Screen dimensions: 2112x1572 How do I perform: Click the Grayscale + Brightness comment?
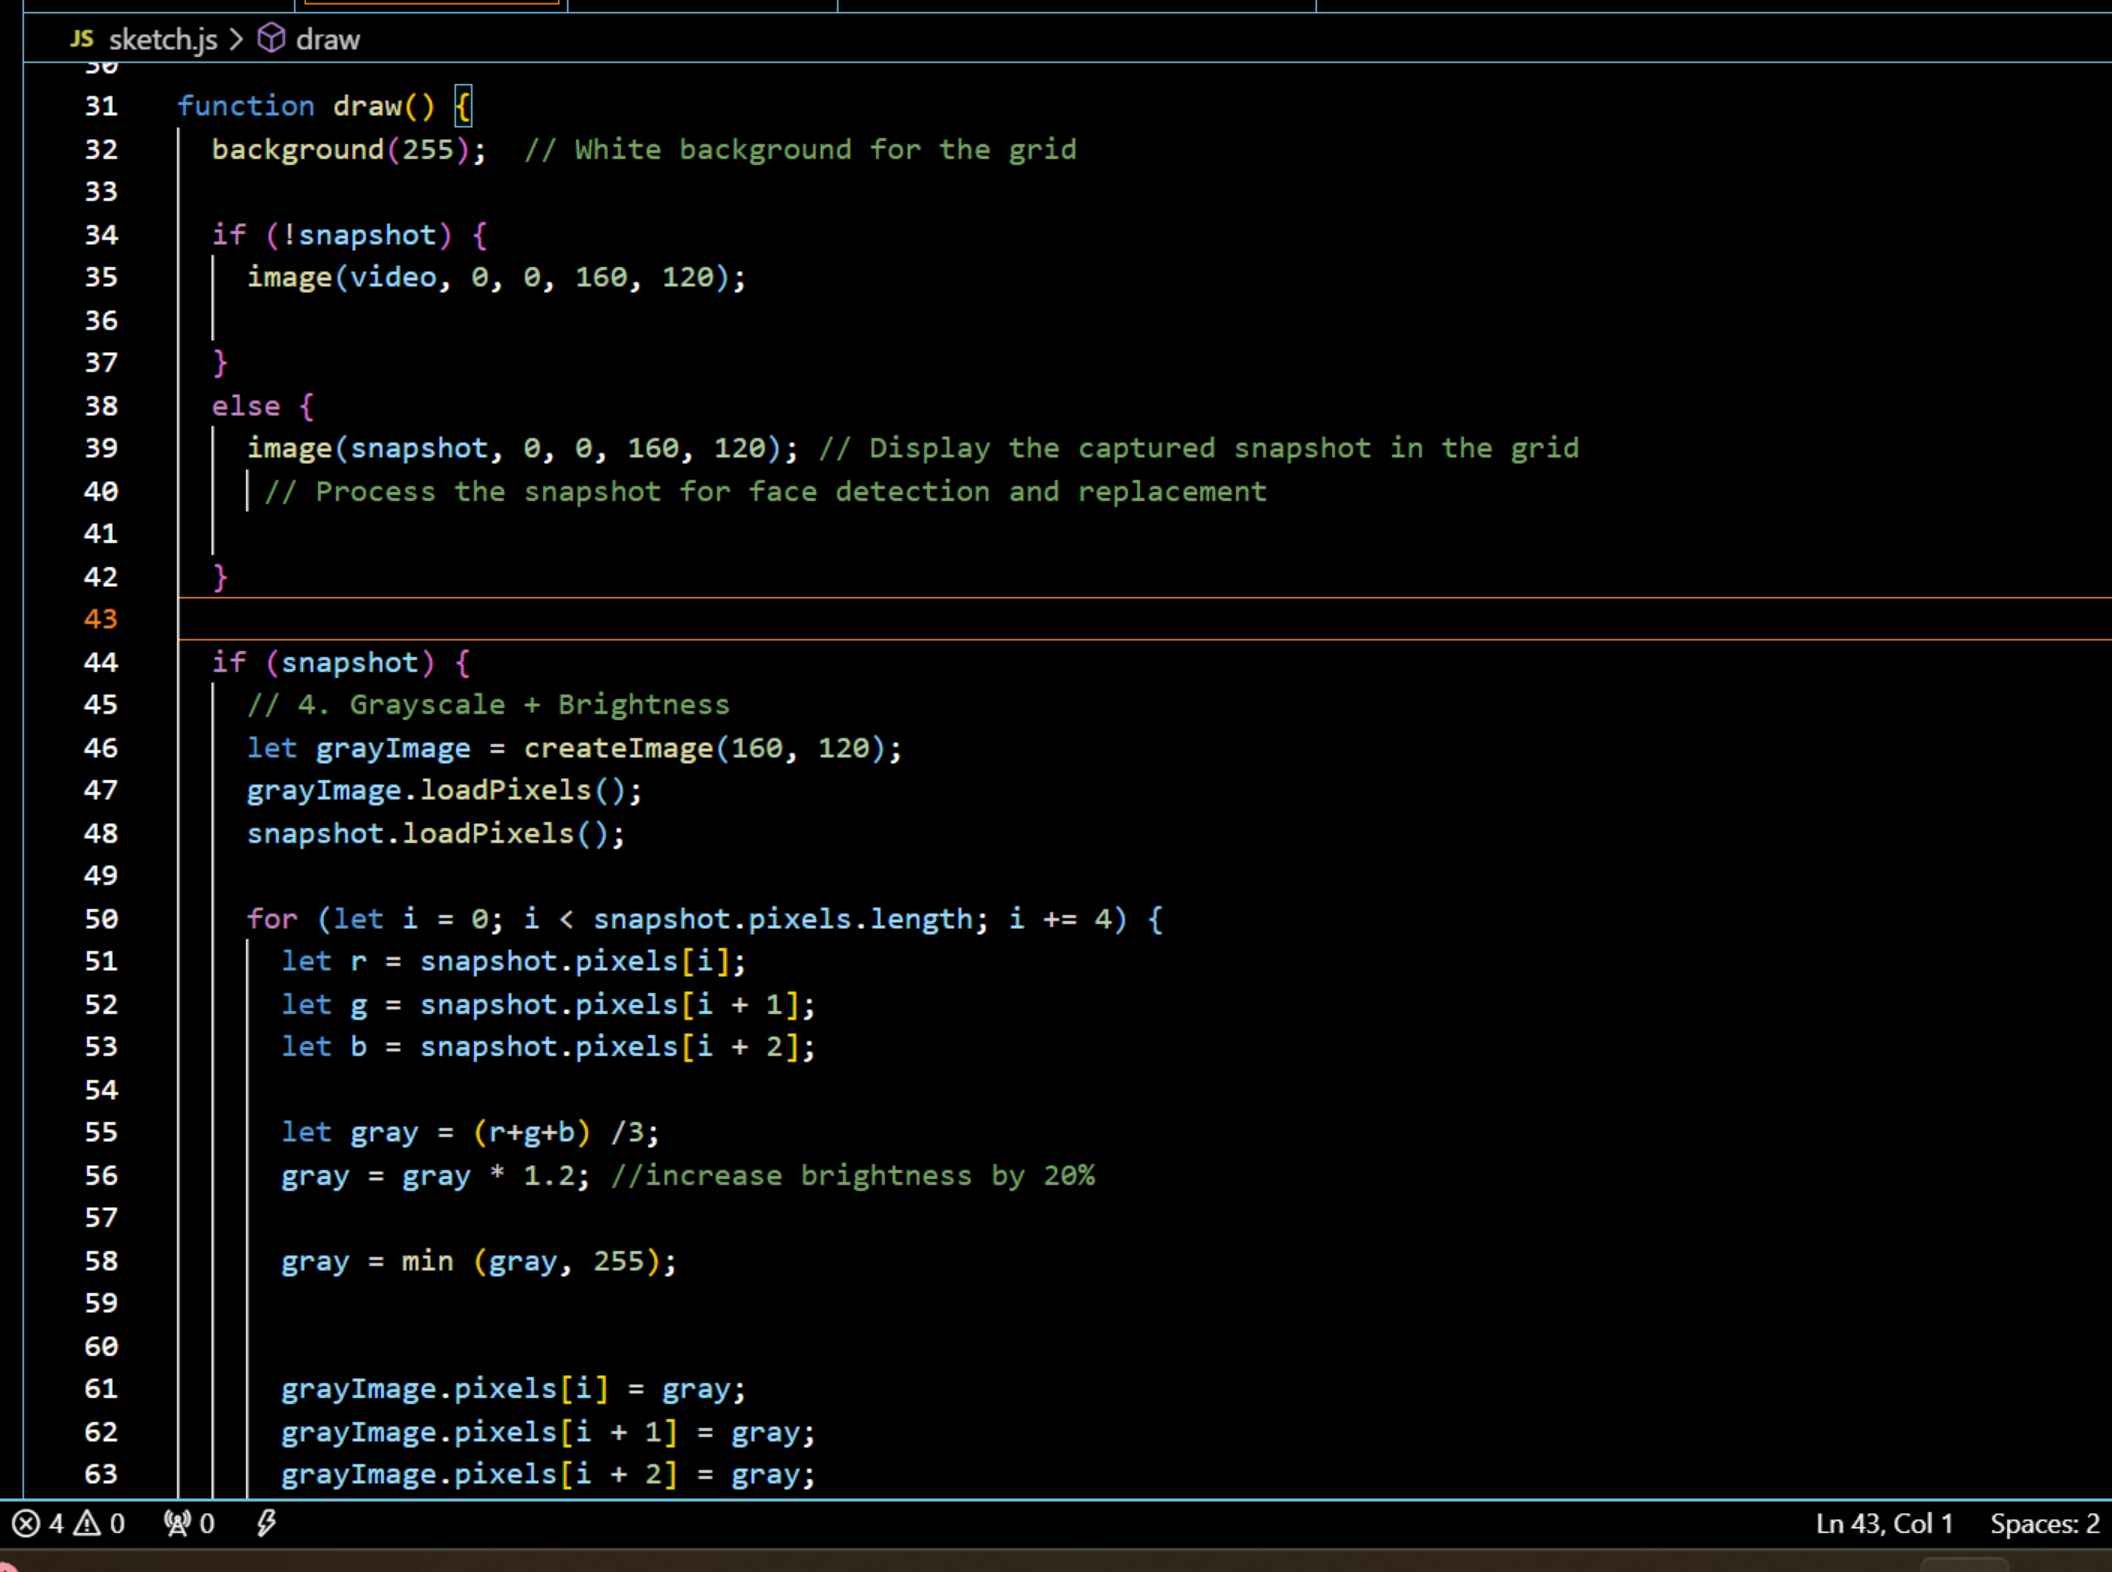(x=488, y=705)
